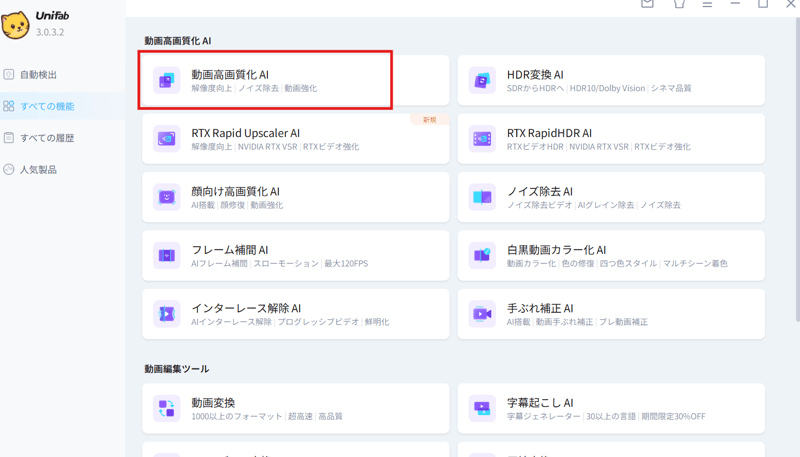
Task: Open the mail message icon in title bar
Action: (x=647, y=4)
